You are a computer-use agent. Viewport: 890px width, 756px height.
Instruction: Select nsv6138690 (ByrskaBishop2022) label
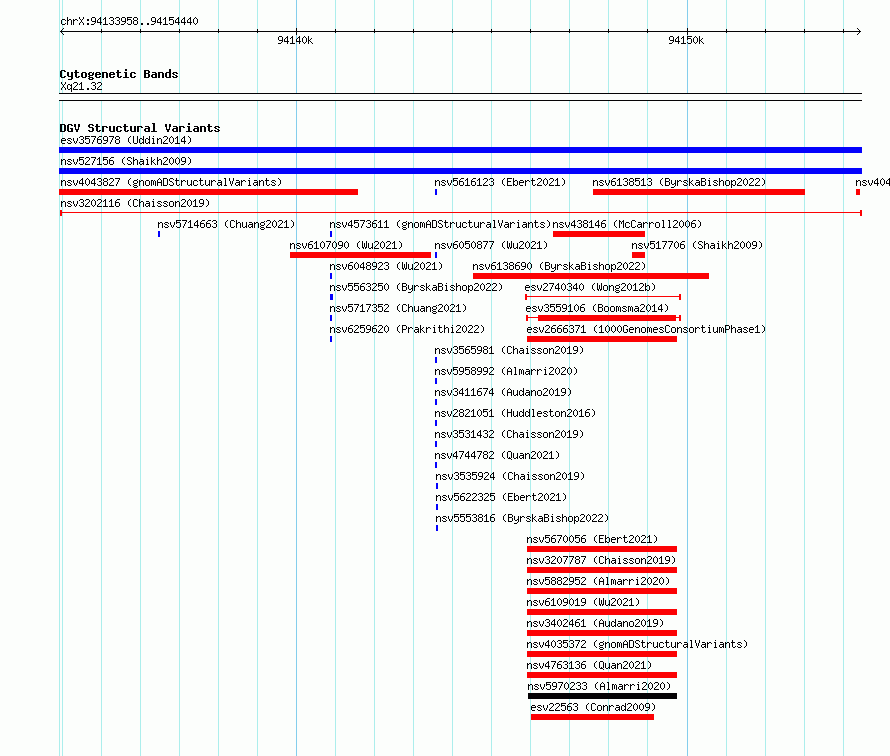559,266
